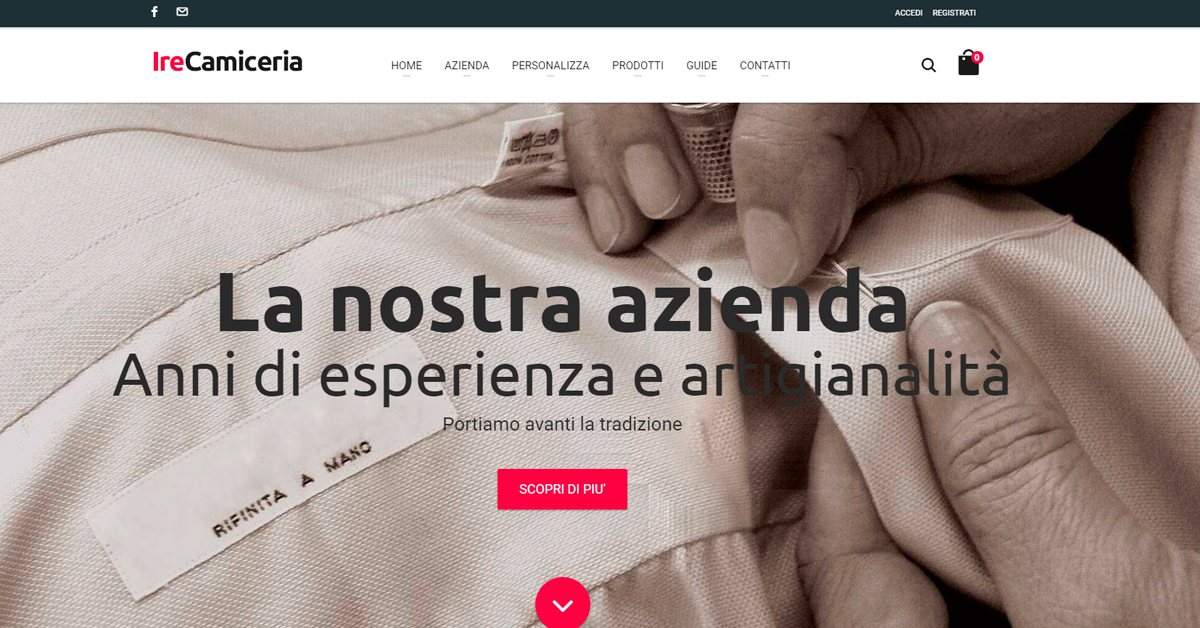This screenshot has width=1200, height=628.
Task: Go to the CONTATTI page
Action: click(765, 66)
